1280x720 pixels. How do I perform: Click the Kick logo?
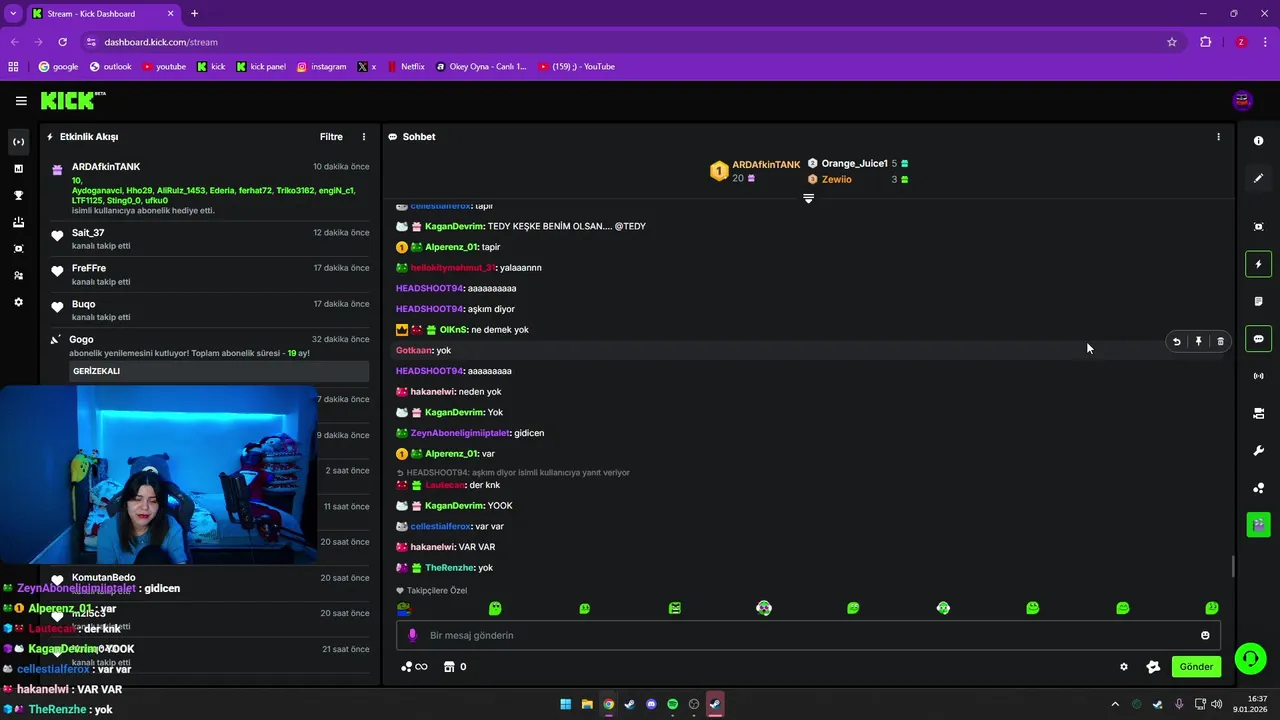click(x=73, y=100)
